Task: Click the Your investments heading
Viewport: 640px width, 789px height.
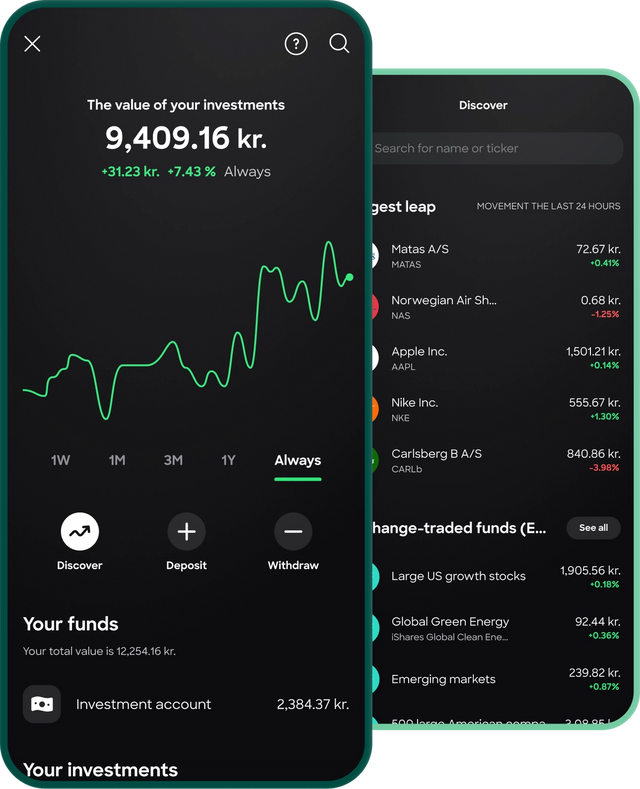Action: click(x=100, y=770)
